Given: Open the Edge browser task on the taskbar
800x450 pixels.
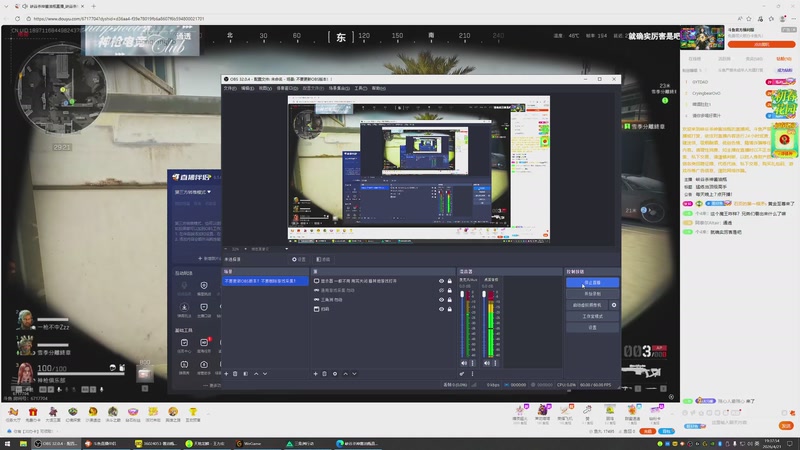Looking at the screenshot, I should 357,443.
